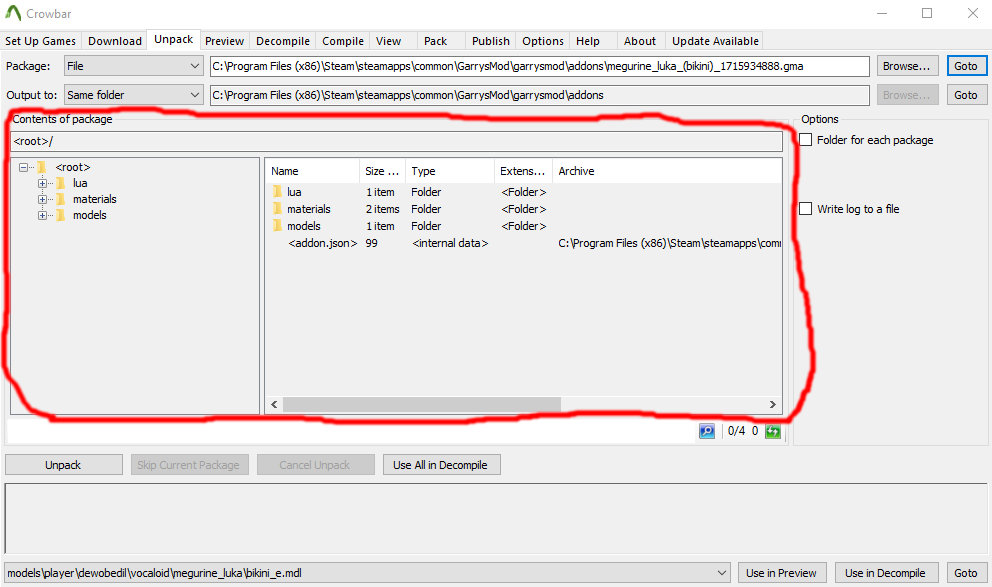Go to the Compile tab
The width and height of the screenshot is (992, 587).
[x=343, y=41]
